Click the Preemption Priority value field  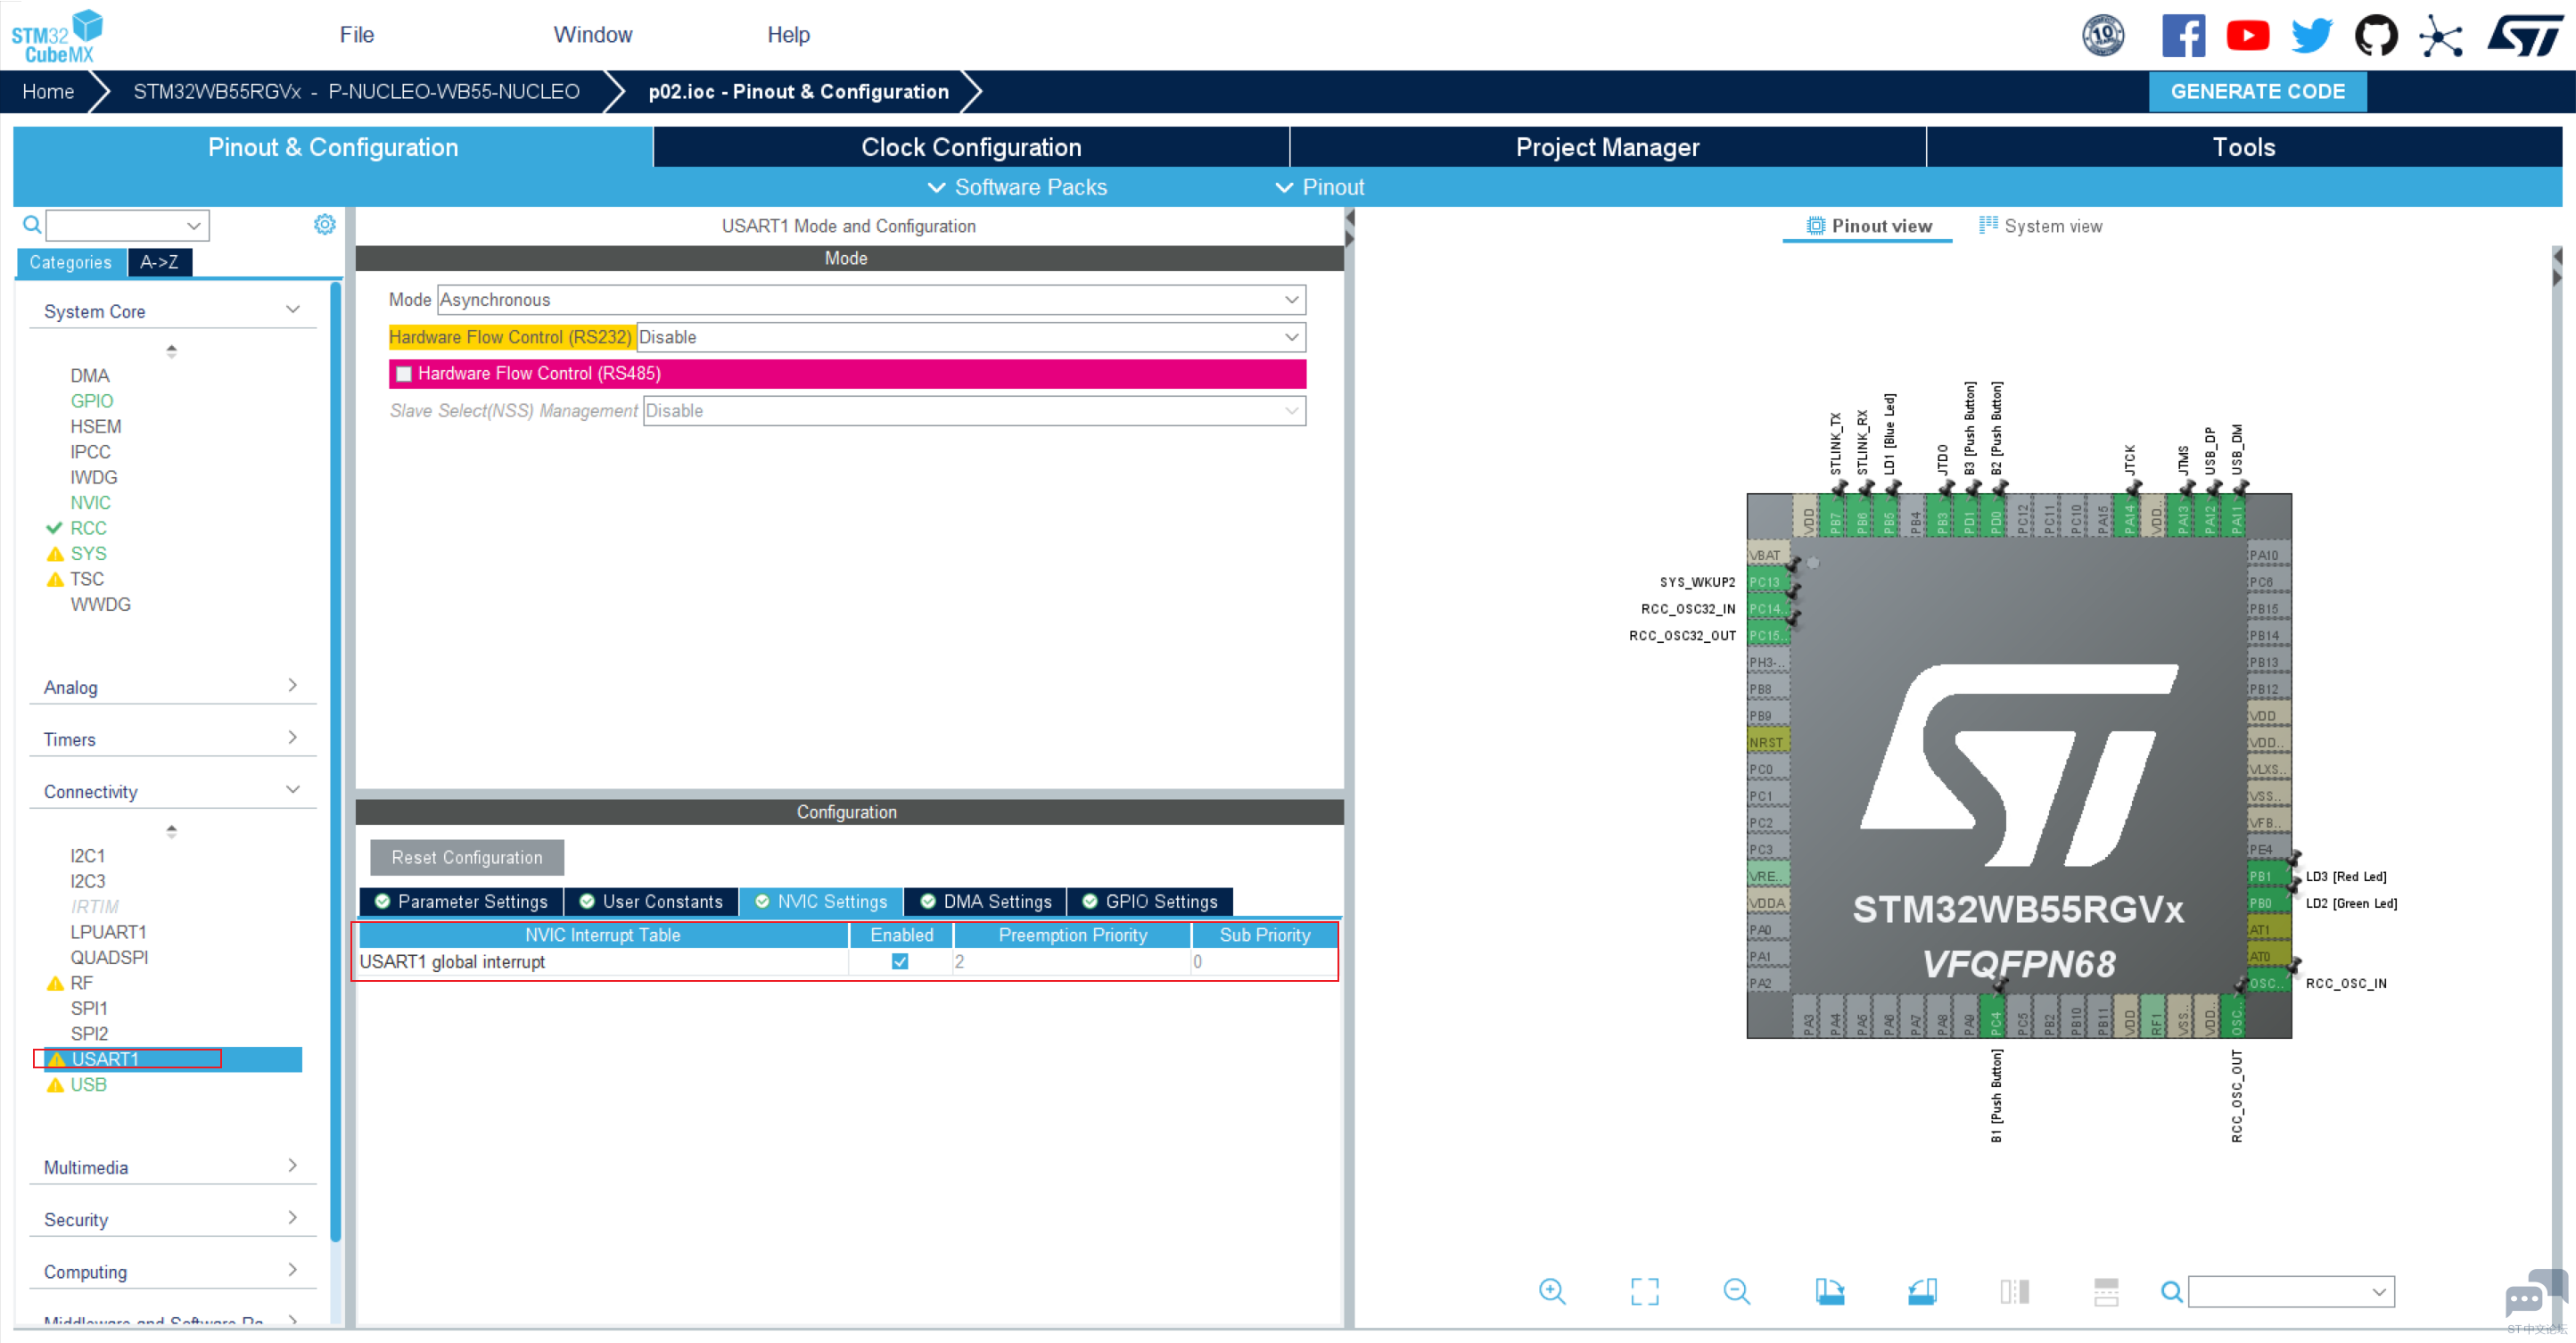[x=1072, y=962]
